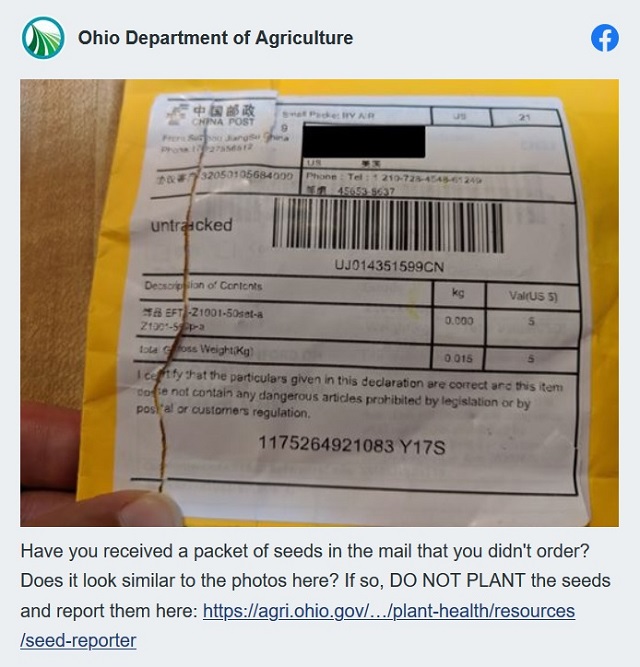Click the Phone Tel number line
This screenshot has width=640, height=667.
[394, 178]
